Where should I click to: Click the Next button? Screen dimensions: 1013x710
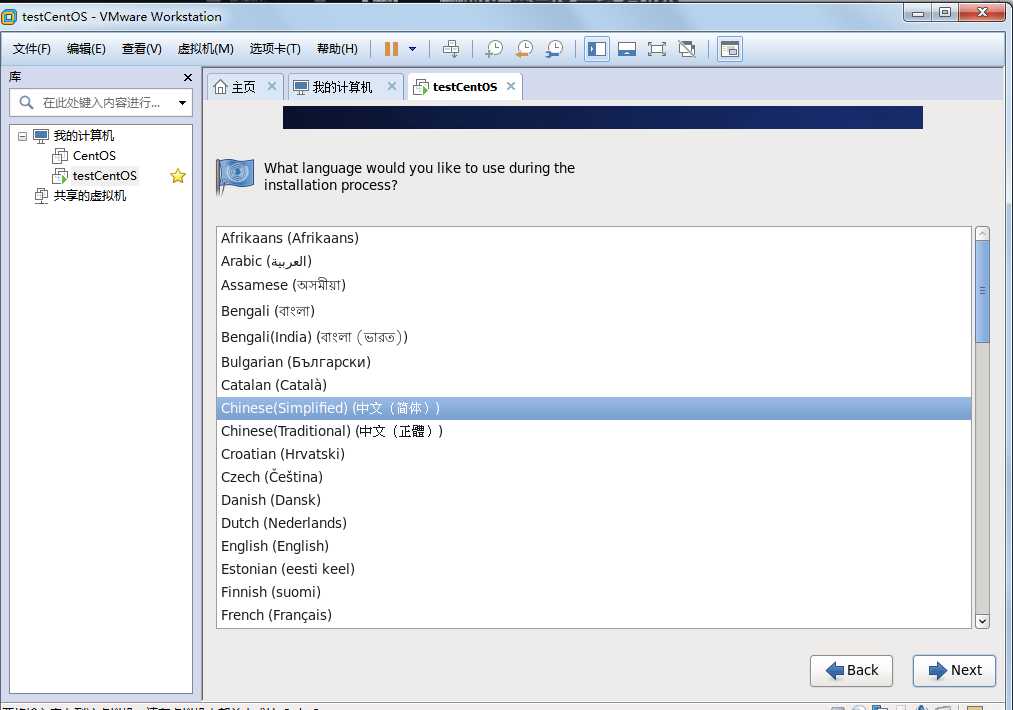click(x=954, y=671)
